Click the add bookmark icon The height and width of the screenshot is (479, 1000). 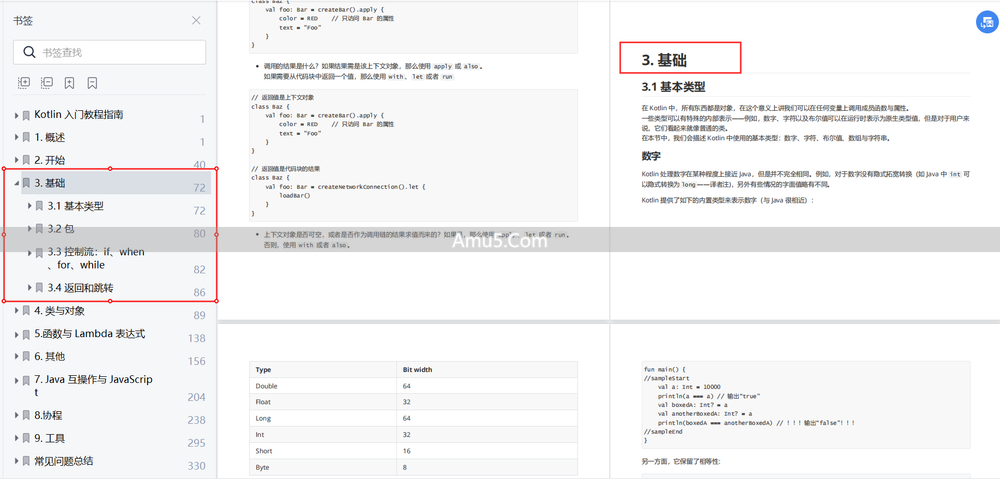pyautogui.click(x=70, y=83)
